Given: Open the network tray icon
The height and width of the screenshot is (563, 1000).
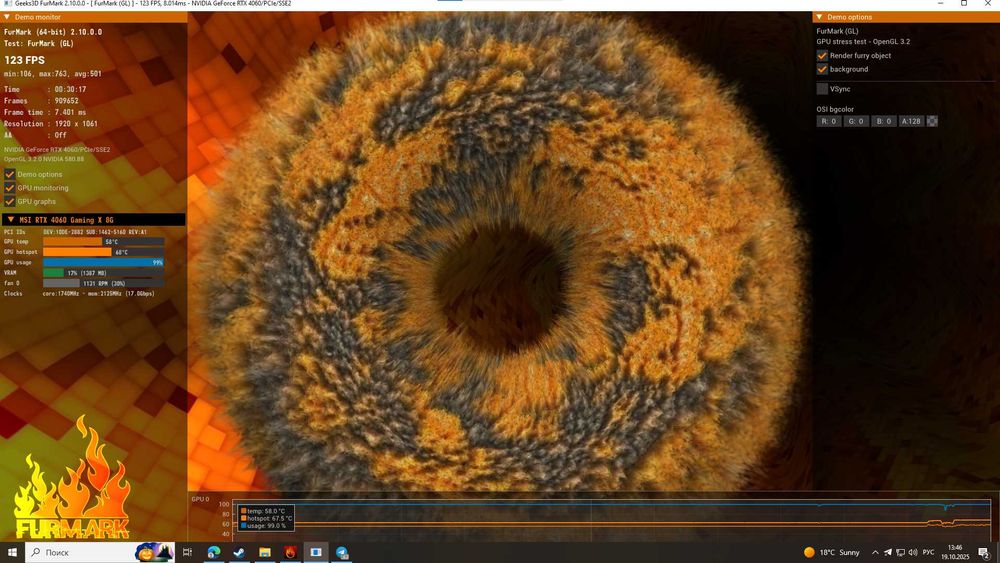Looking at the screenshot, I should [901, 552].
